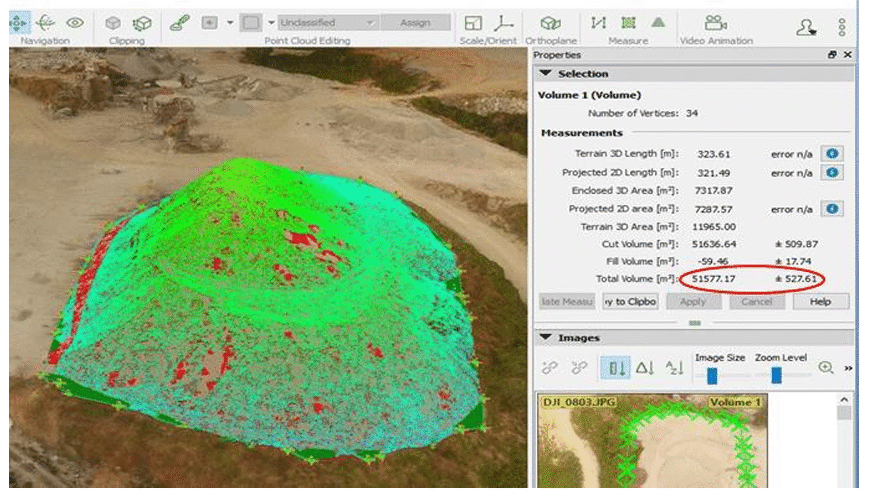The image size is (890, 497).
Task: Click the Copy to Clipboard button
Action: coord(630,301)
